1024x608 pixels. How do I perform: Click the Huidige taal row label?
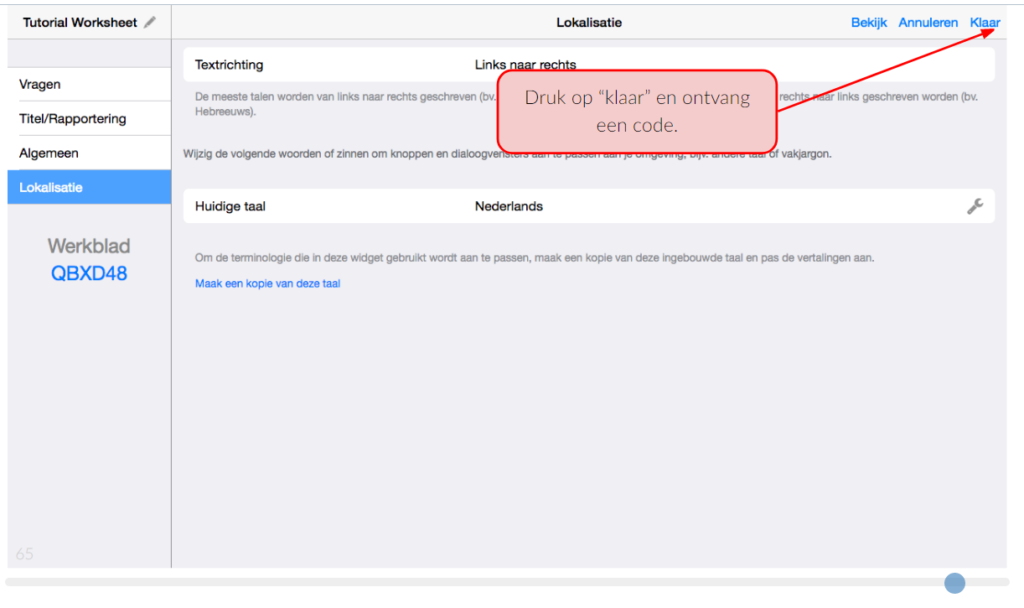[x=230, y=206]
